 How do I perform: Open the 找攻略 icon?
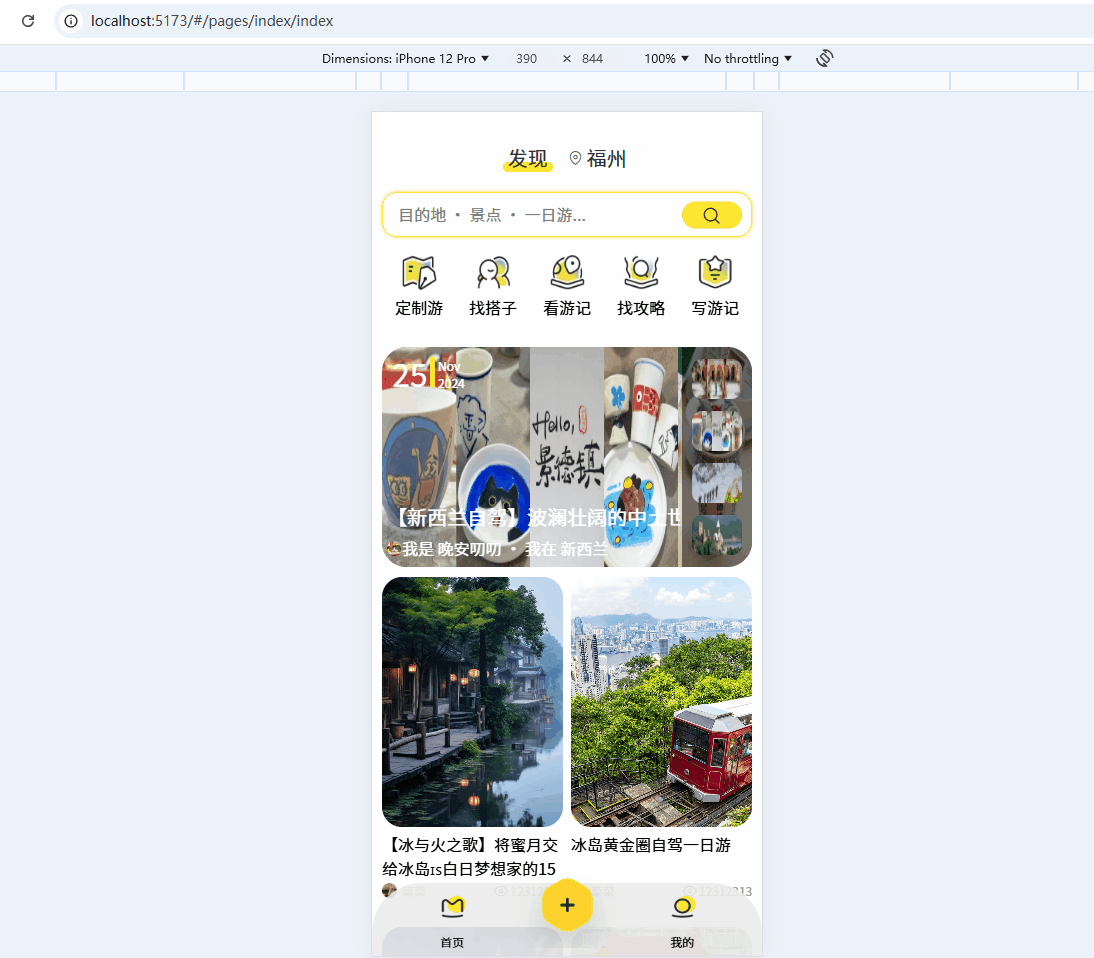coord(641,272)
